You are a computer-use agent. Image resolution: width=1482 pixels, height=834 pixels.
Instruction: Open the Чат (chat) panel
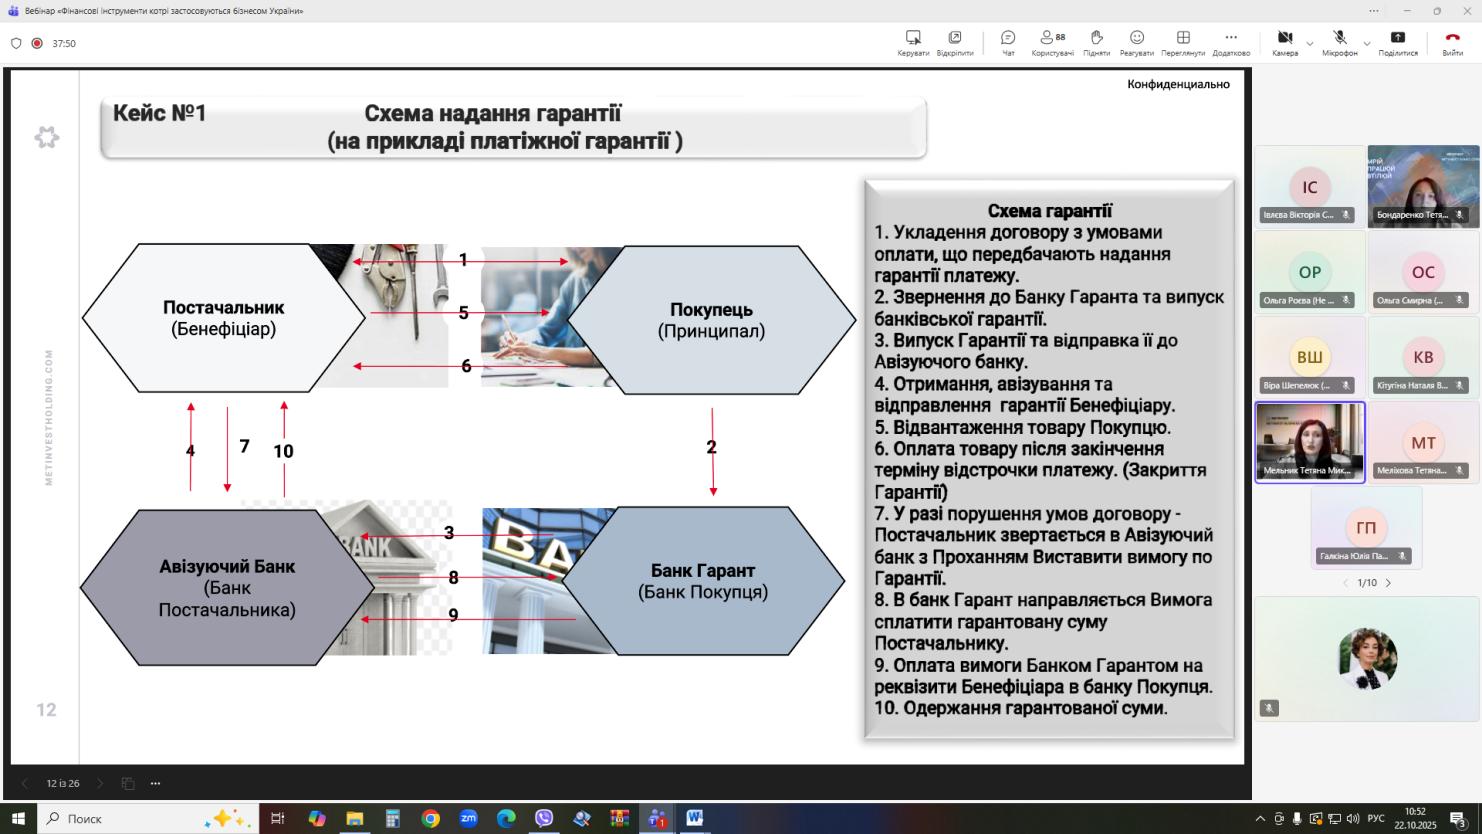pyautogui.click(x=1008, y=42)
